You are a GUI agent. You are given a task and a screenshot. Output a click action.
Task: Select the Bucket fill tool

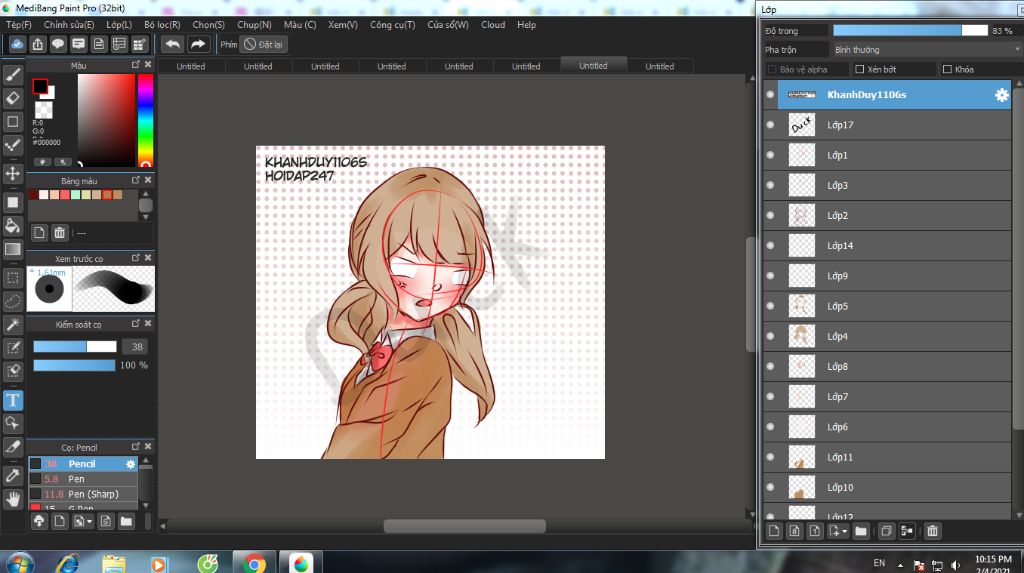(x=12, y=226)
